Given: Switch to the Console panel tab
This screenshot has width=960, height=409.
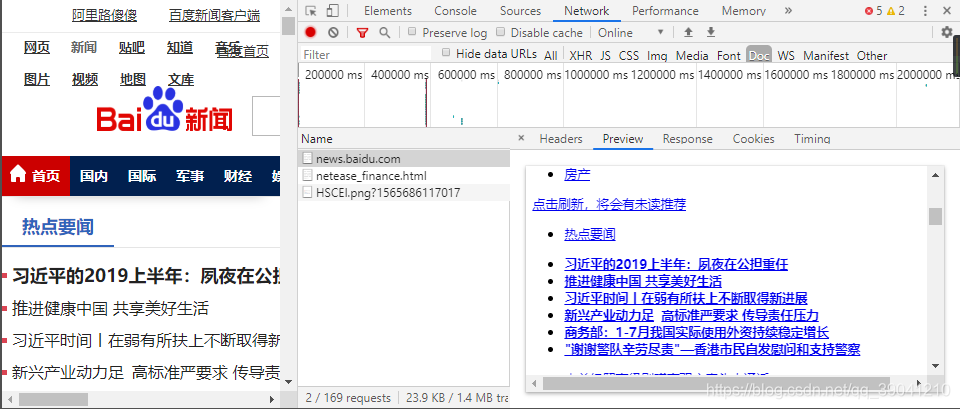Looking at the screenshot, I should [455, 11].
